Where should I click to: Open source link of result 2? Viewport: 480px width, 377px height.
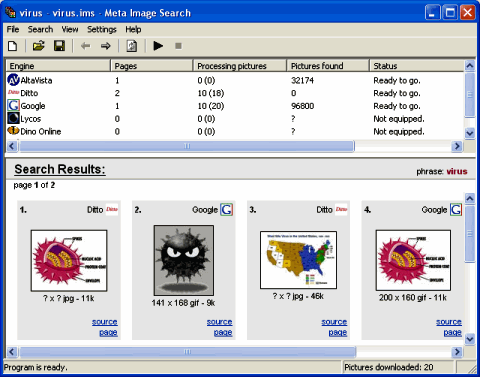pyautogui.click(x=219, y=322)
